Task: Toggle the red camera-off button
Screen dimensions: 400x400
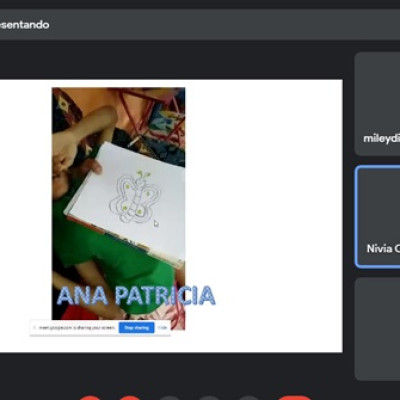Action: (130, 397)
